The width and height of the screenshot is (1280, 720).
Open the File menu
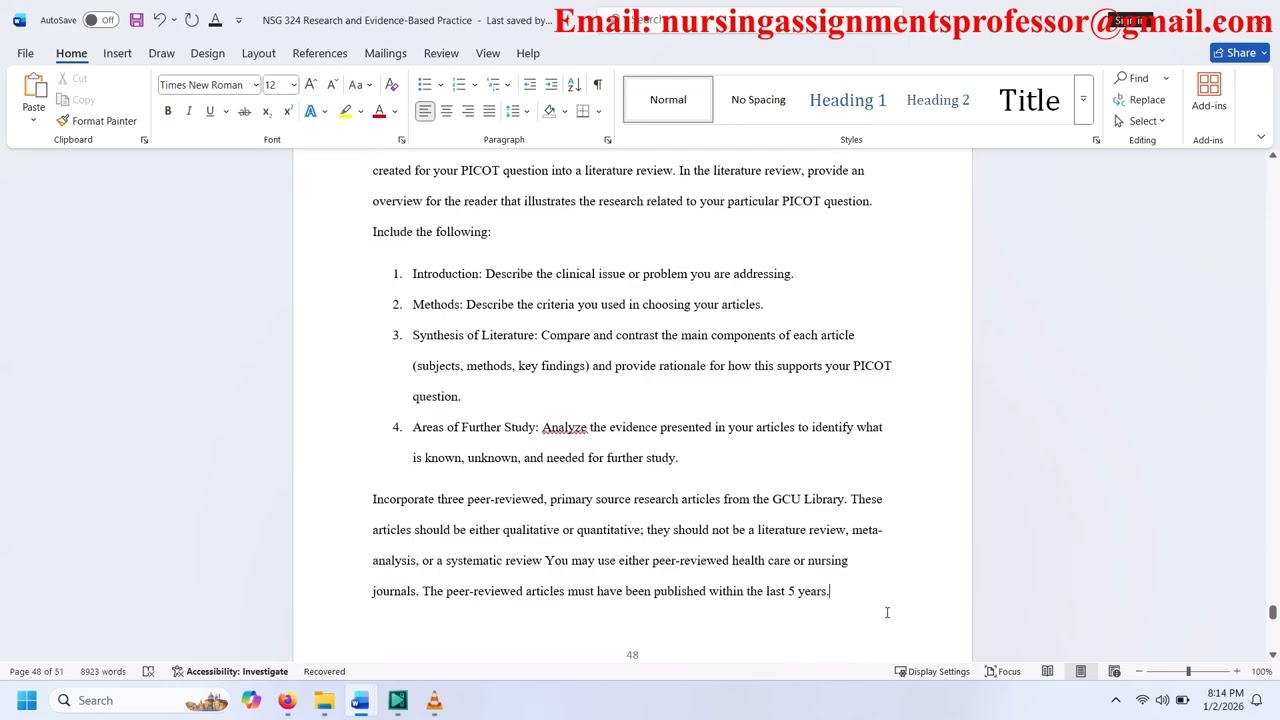(25, 53)
